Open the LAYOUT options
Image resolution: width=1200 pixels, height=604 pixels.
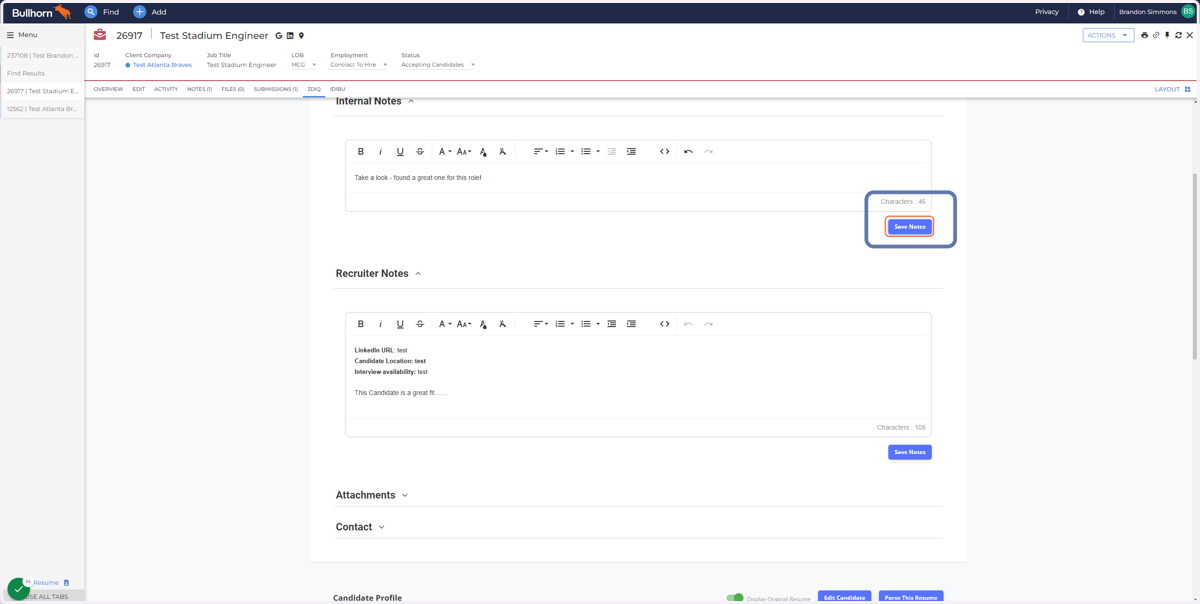point(1172,89)
